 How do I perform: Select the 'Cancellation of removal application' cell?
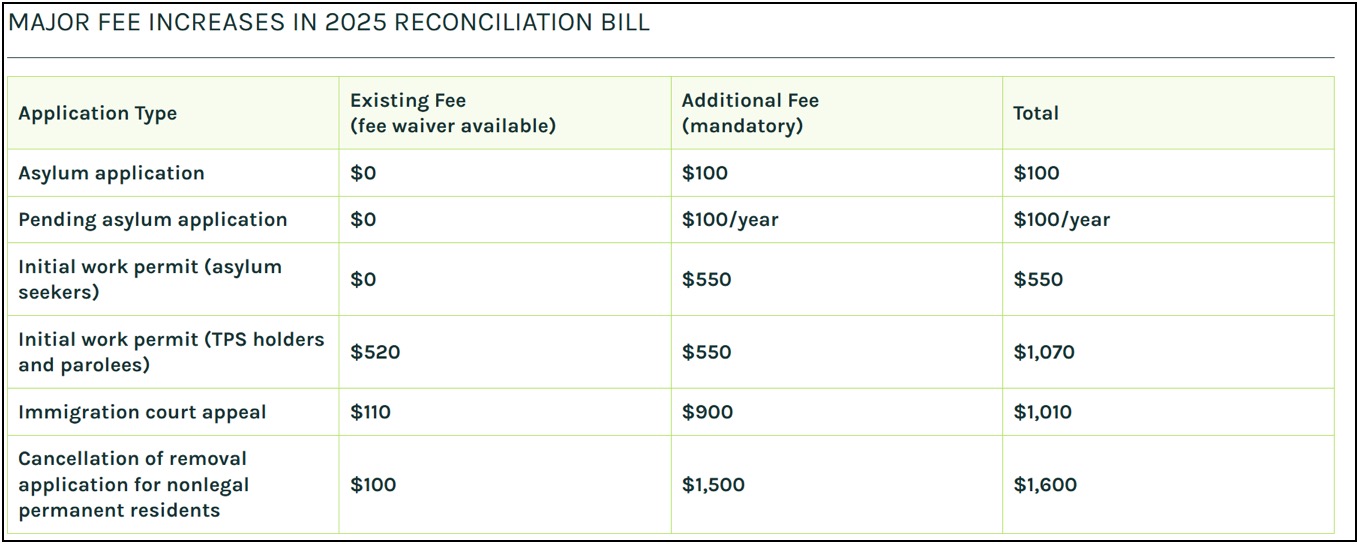click(x=133, y=484)
